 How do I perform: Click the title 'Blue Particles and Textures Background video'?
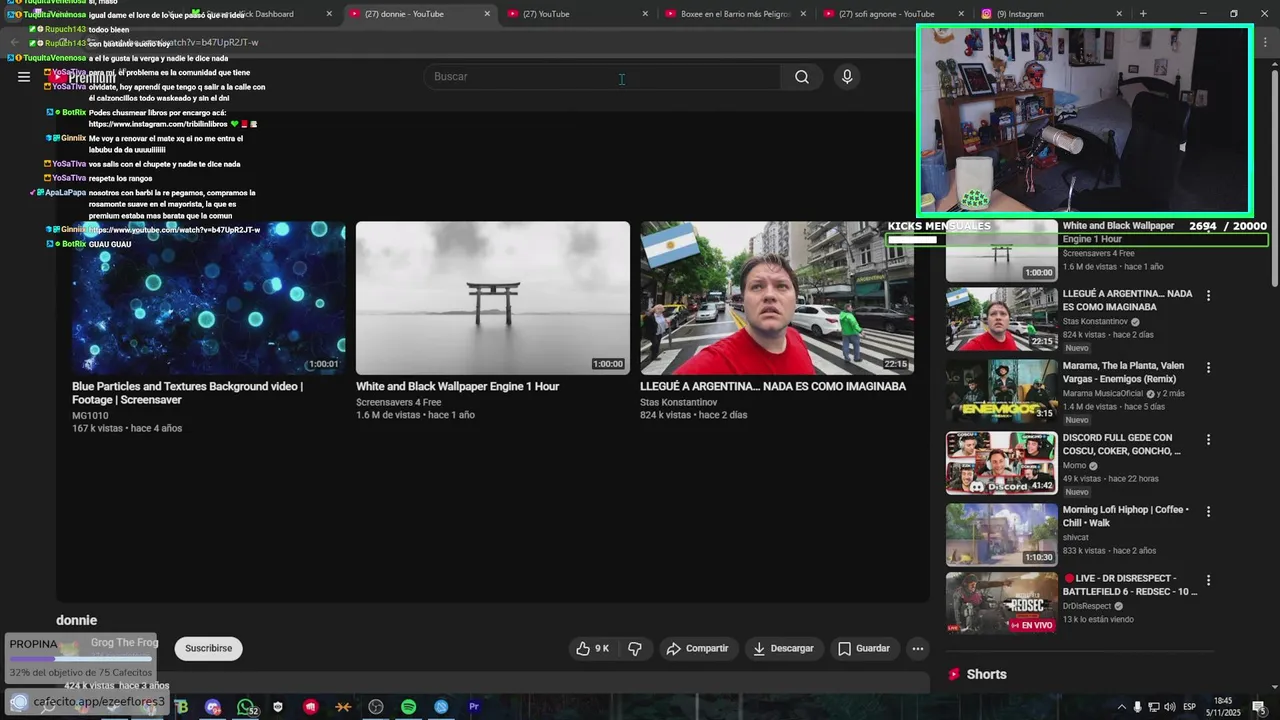point(187,393)
